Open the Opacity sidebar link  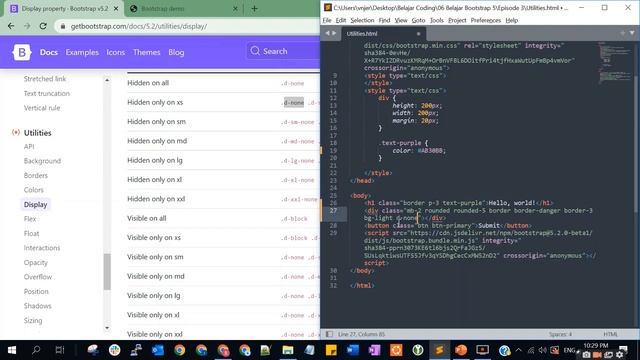(36, 262)
